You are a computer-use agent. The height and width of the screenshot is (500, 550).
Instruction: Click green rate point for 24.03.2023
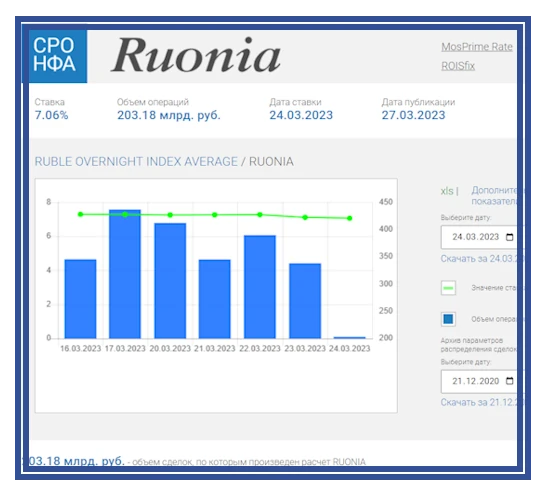tap(349, 218)
